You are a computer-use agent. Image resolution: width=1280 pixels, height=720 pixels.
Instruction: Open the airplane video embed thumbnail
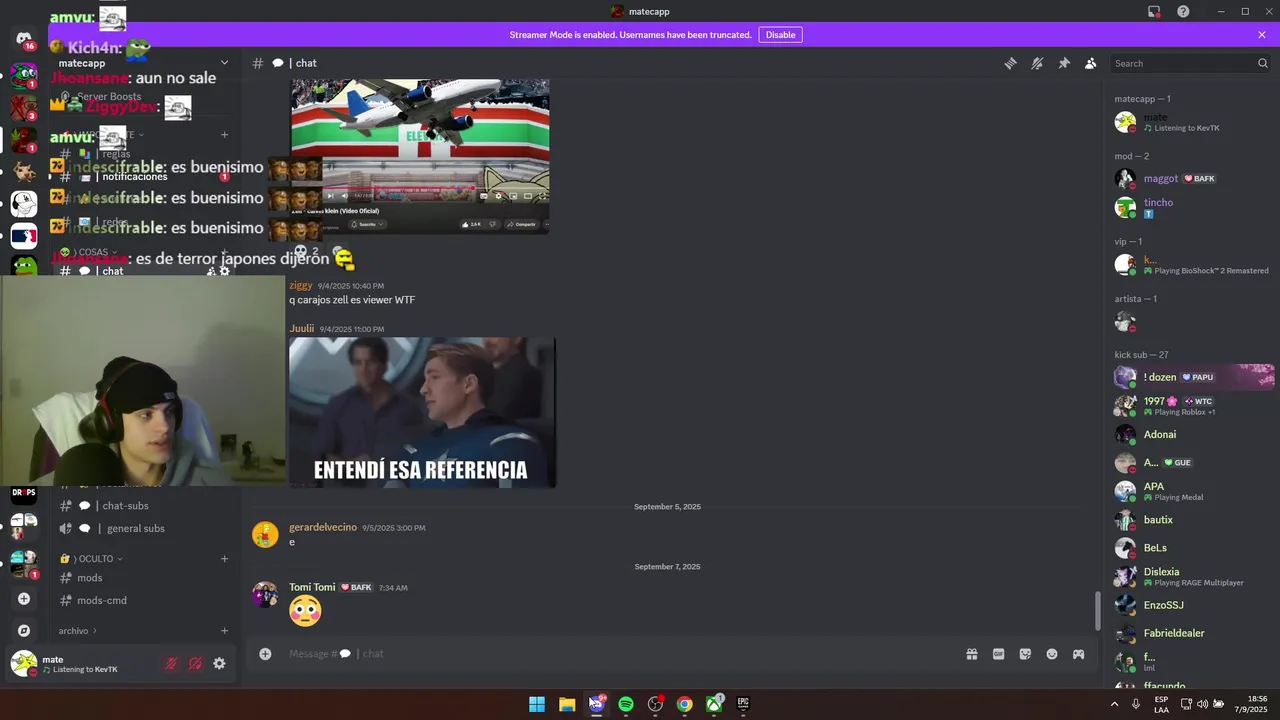[x=420, y=156]
